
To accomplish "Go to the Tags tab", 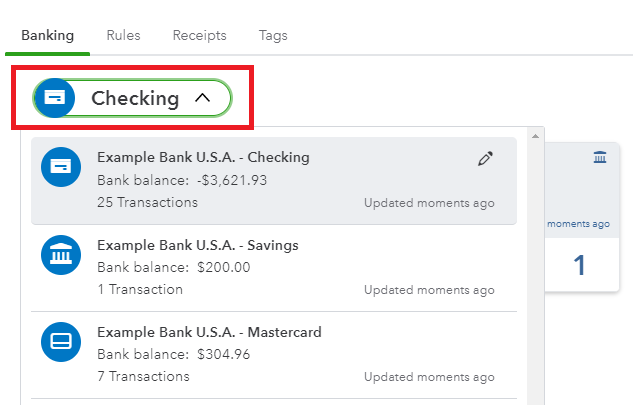I will [273, 36].
